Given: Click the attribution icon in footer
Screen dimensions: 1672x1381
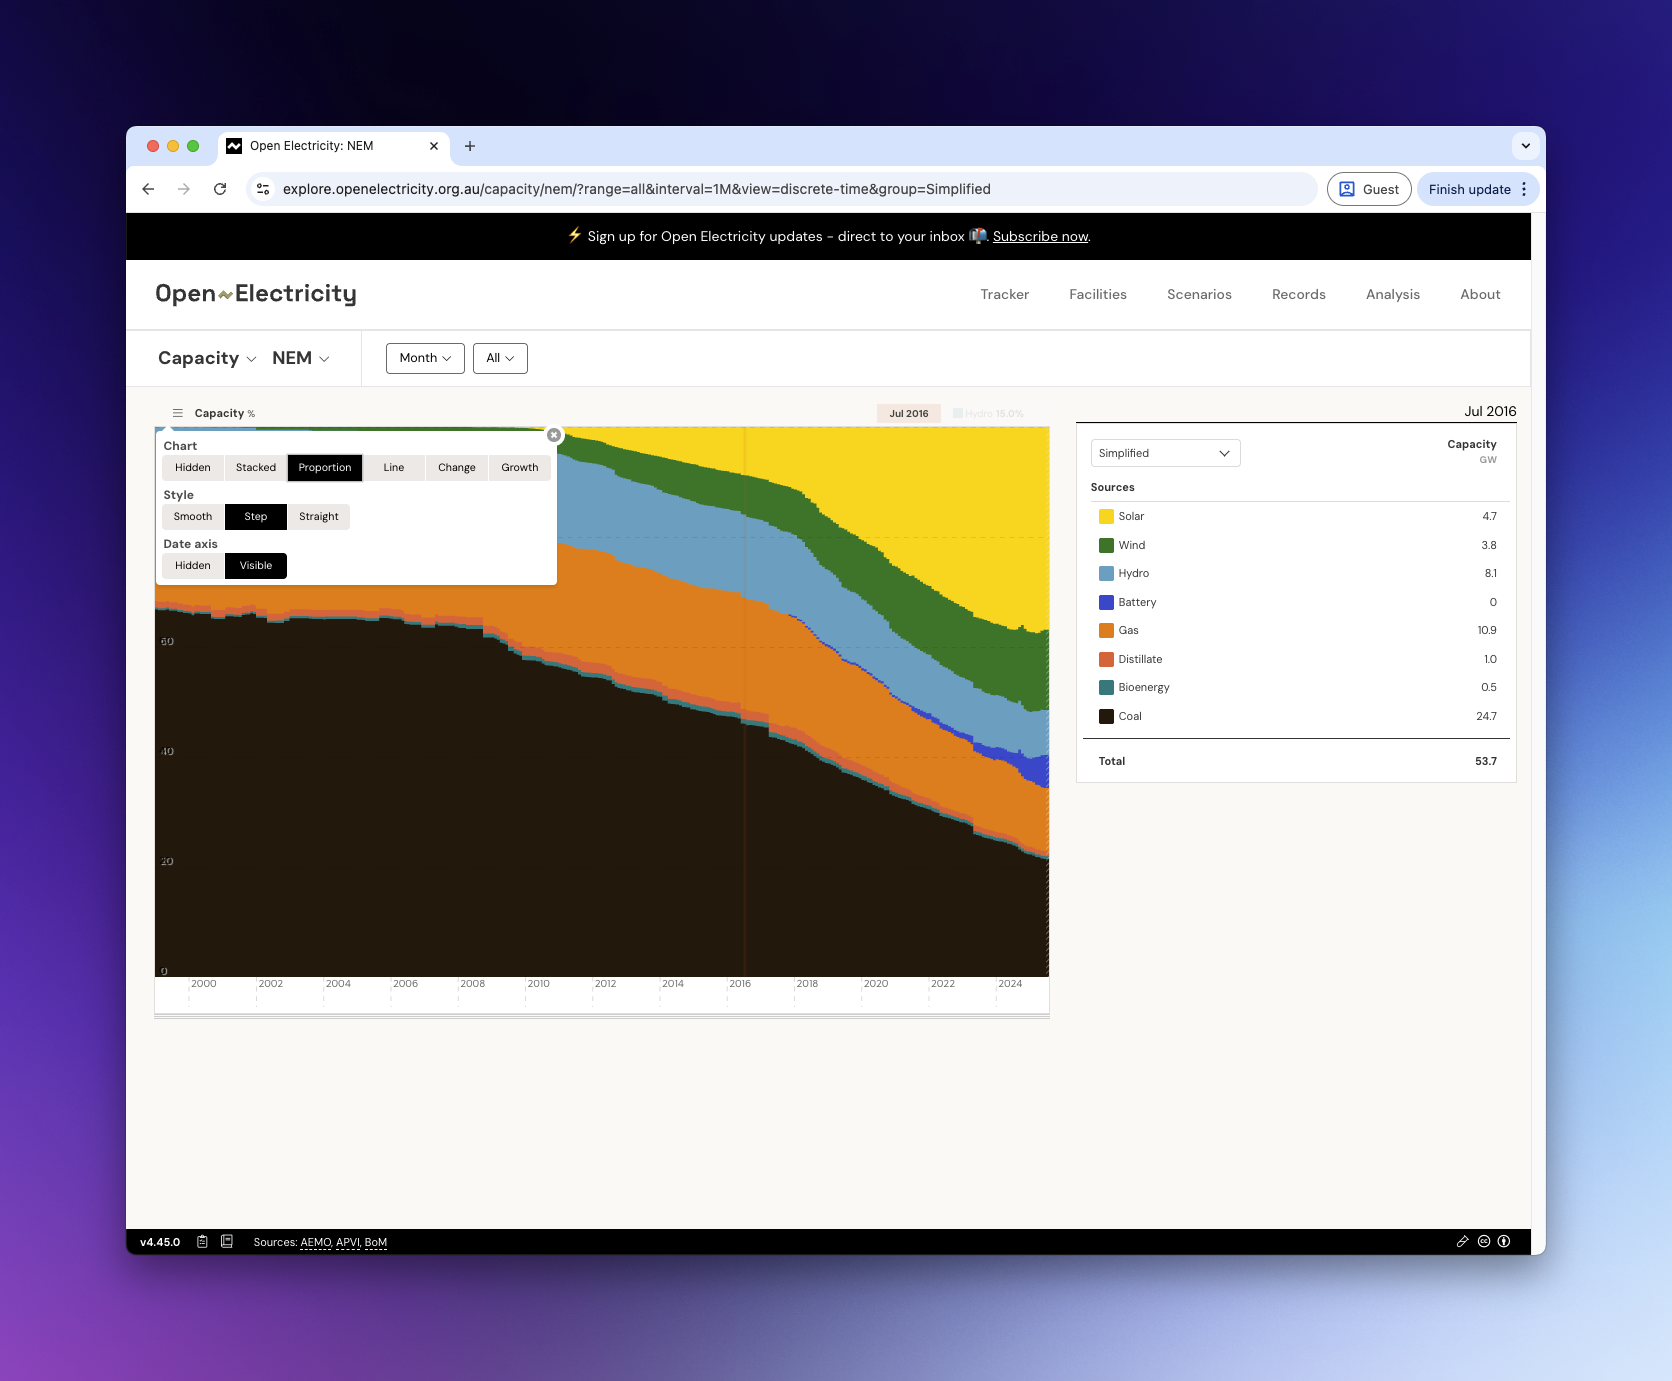Looking at the screenshot, I should (x=1504, y=1242).
